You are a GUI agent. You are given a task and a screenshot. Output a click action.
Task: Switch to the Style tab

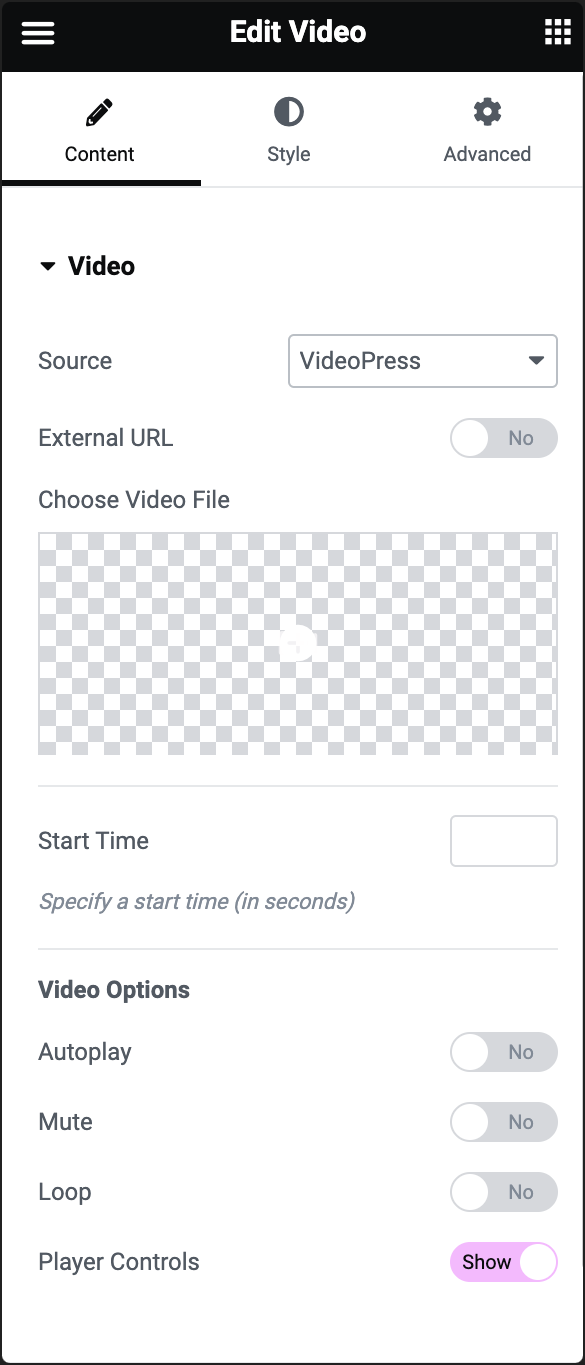(x=288, y=130)
